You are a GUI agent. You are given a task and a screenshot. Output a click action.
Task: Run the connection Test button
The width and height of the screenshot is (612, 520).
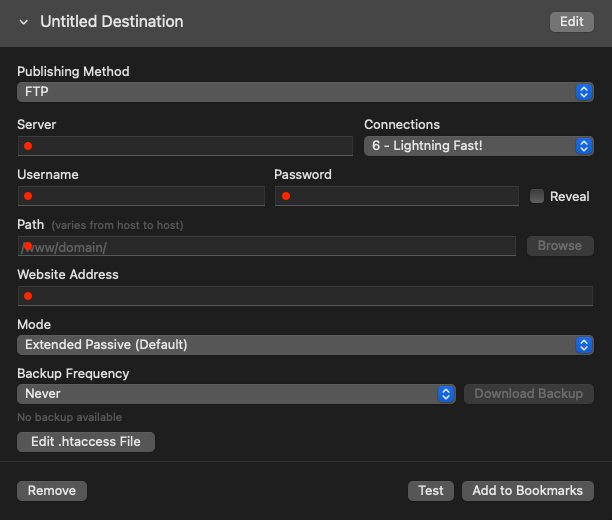pos(431,491)
